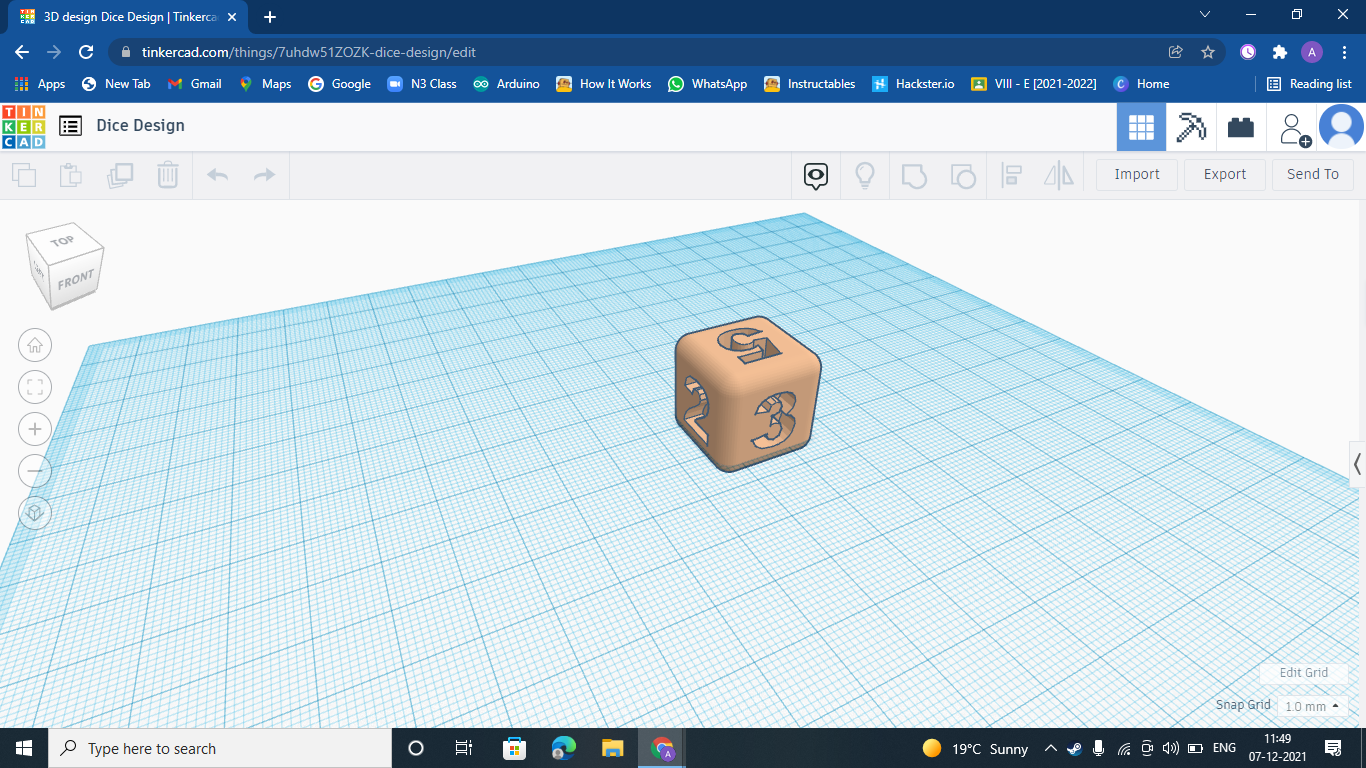Image resolution: width=1366 pixels, height=768 pixels.
Task: Click the Ungroup shapes icon
Action: click(962, 176)
